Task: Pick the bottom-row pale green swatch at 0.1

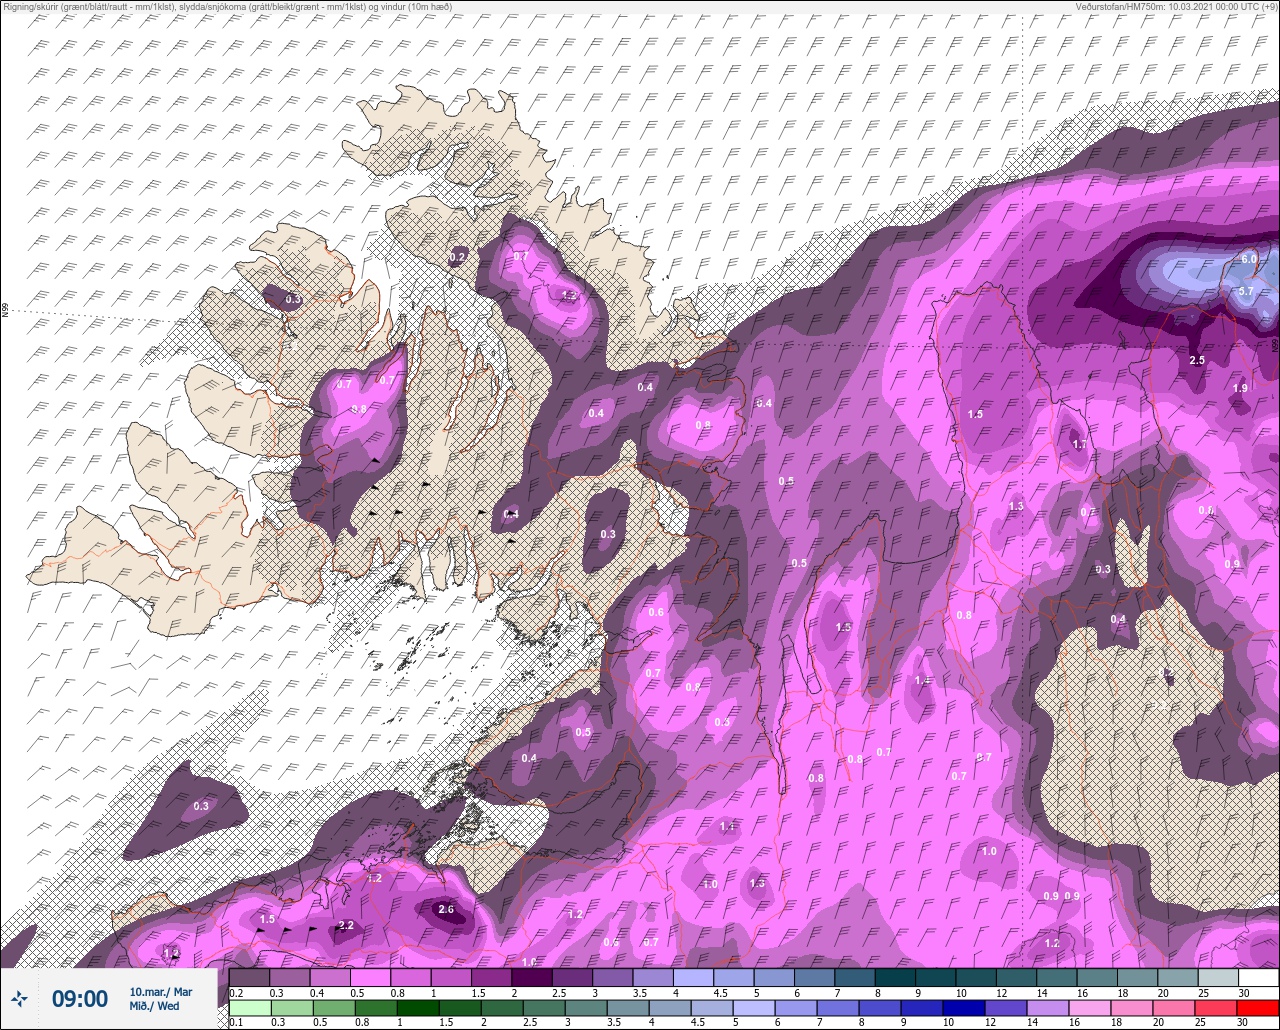Action: pyautogui.click(x=249, y=1007)
